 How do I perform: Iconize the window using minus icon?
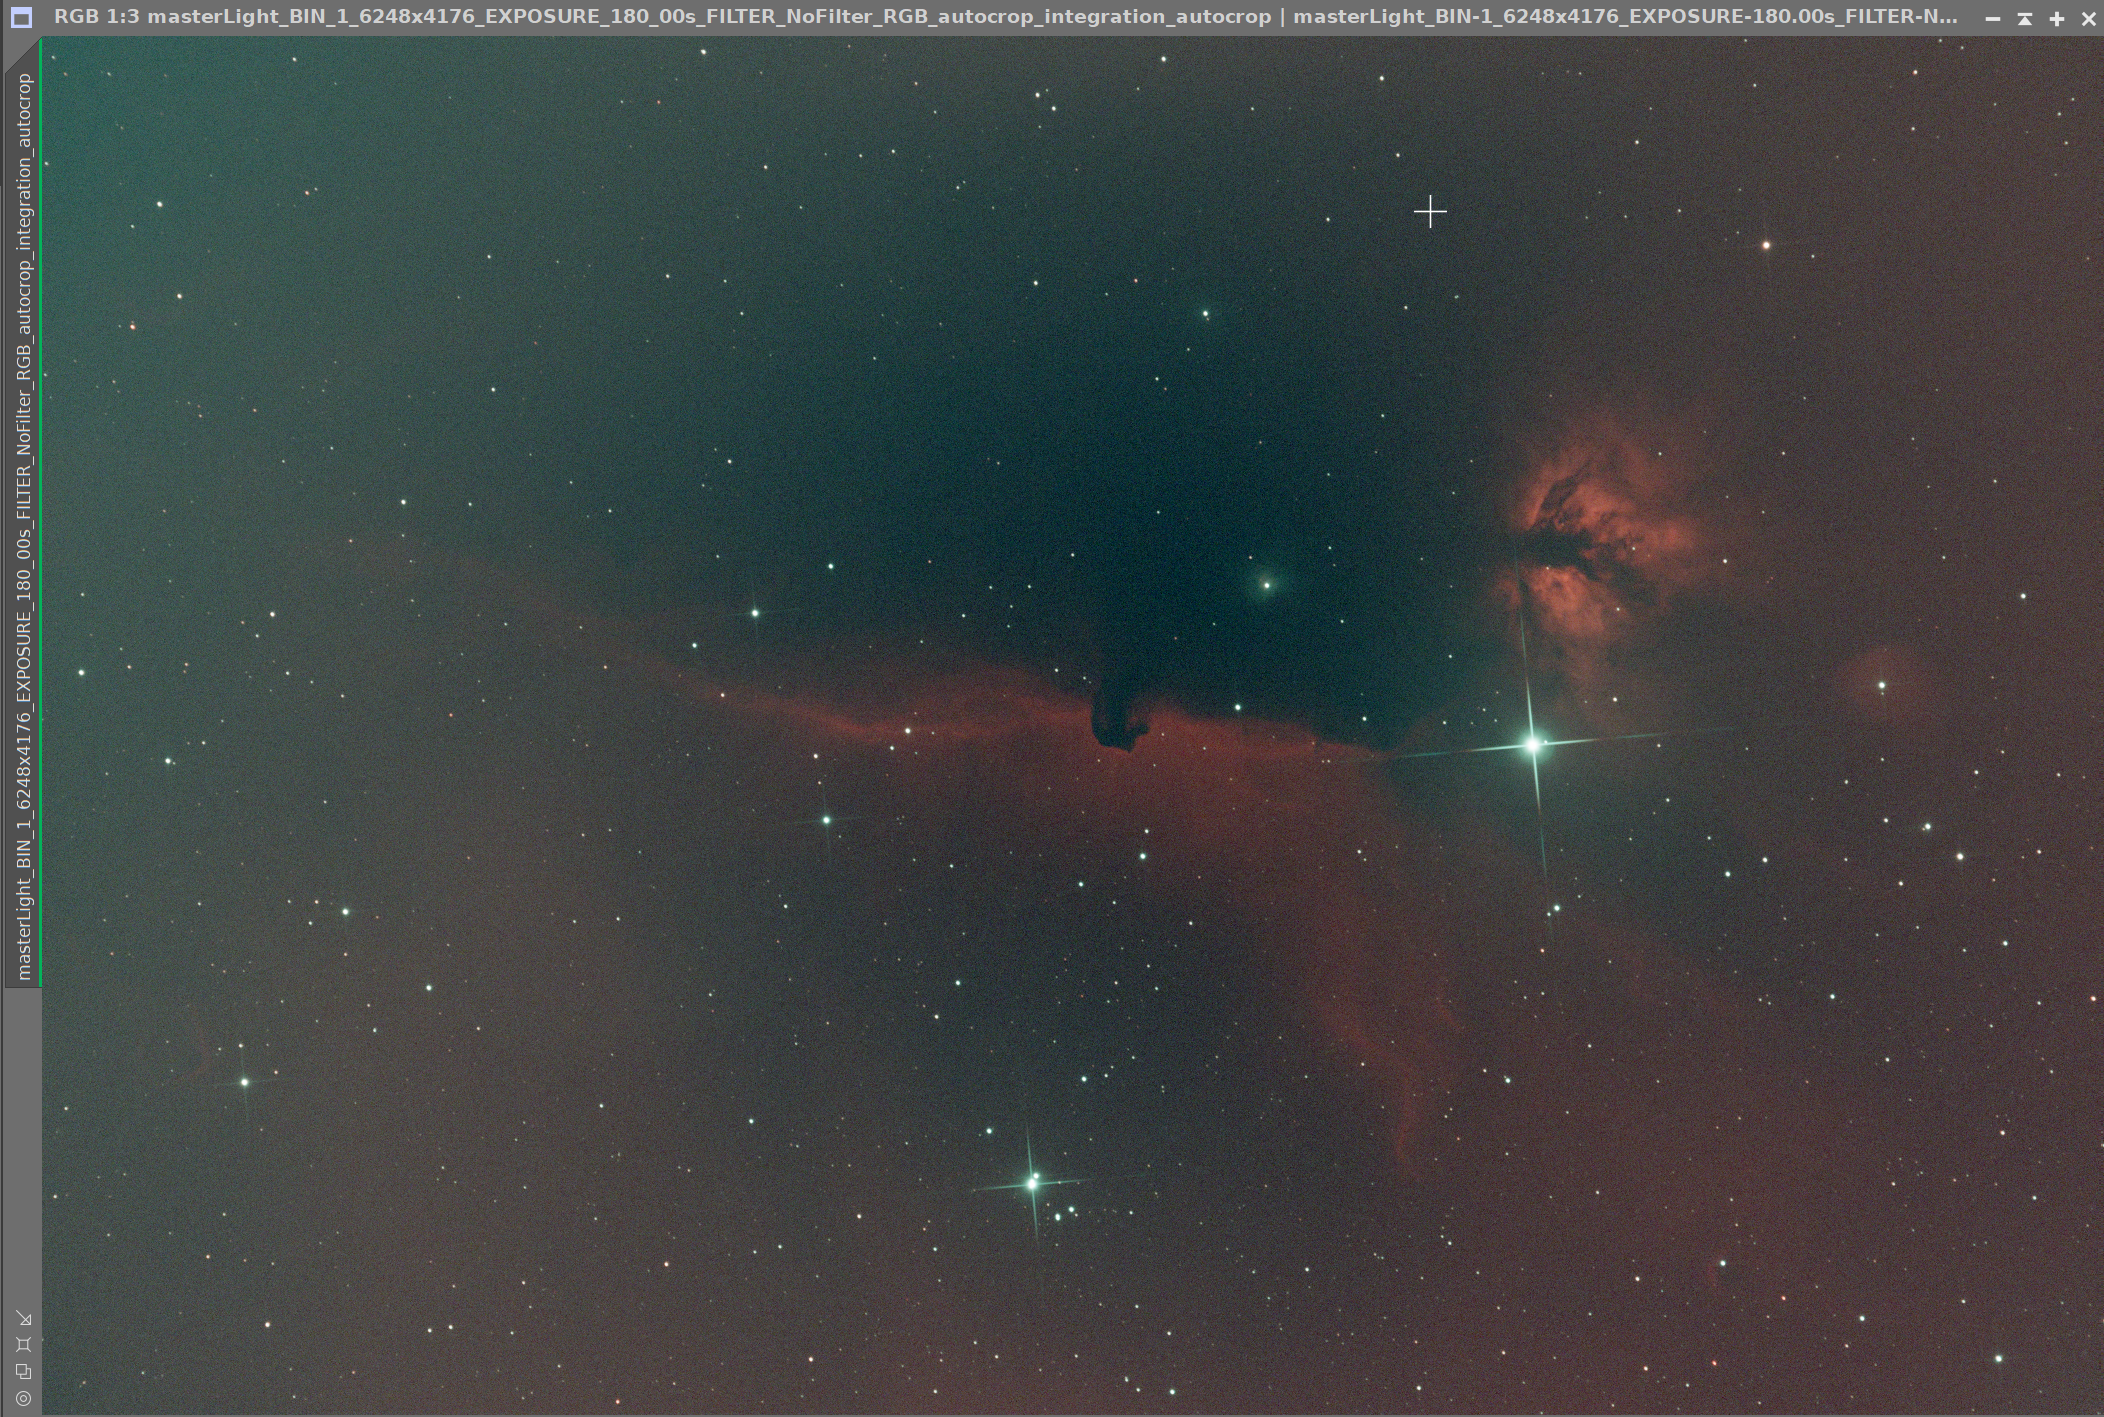[x=1993, y=18]
